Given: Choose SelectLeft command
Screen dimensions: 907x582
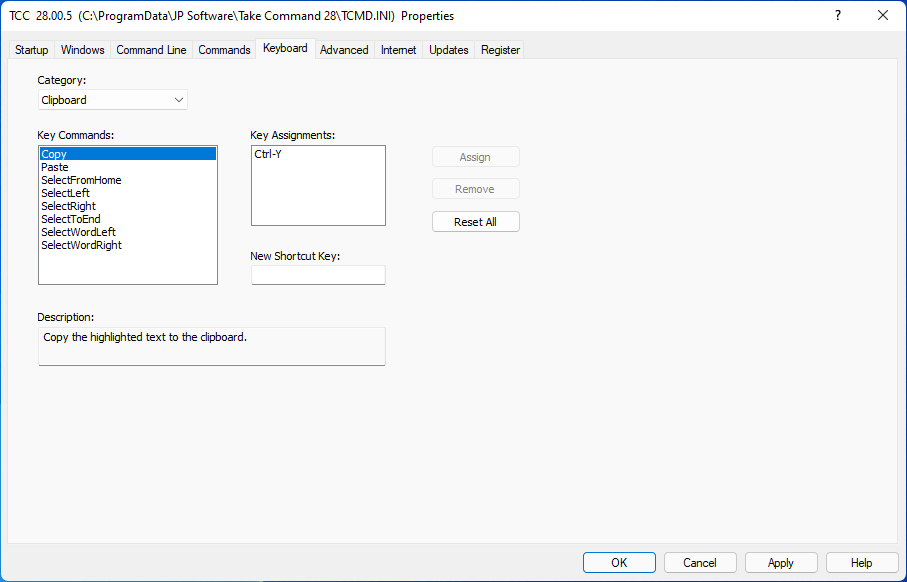Looking at the screenshot, I should 128,193.
